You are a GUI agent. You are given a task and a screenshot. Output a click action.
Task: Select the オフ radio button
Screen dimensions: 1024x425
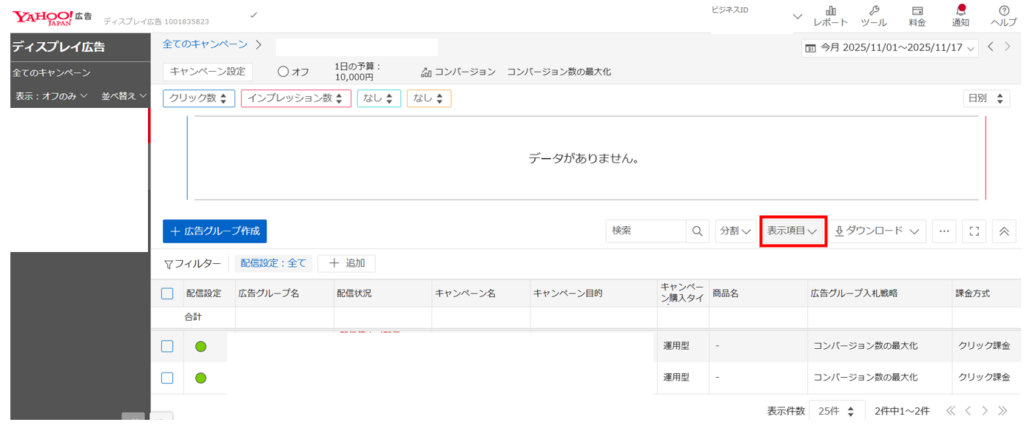point(283,72)
